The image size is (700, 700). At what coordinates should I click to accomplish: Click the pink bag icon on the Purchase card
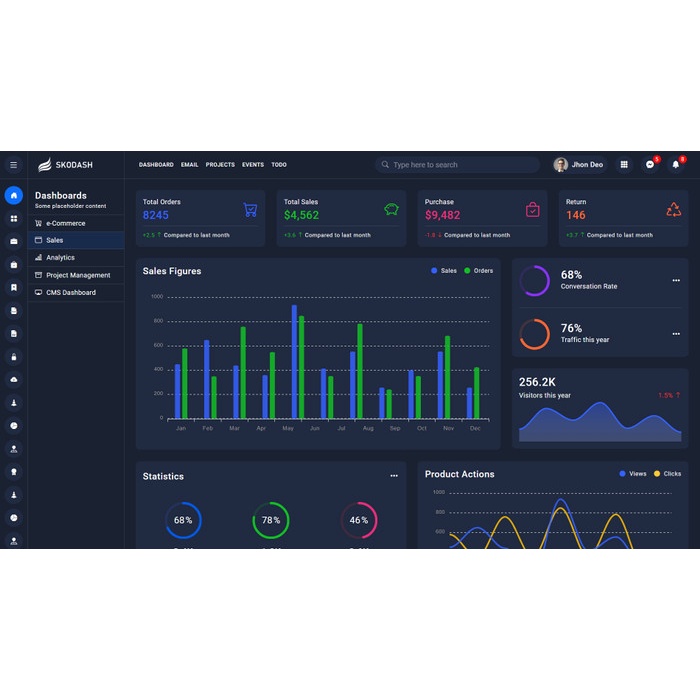(x=533, y=209)
